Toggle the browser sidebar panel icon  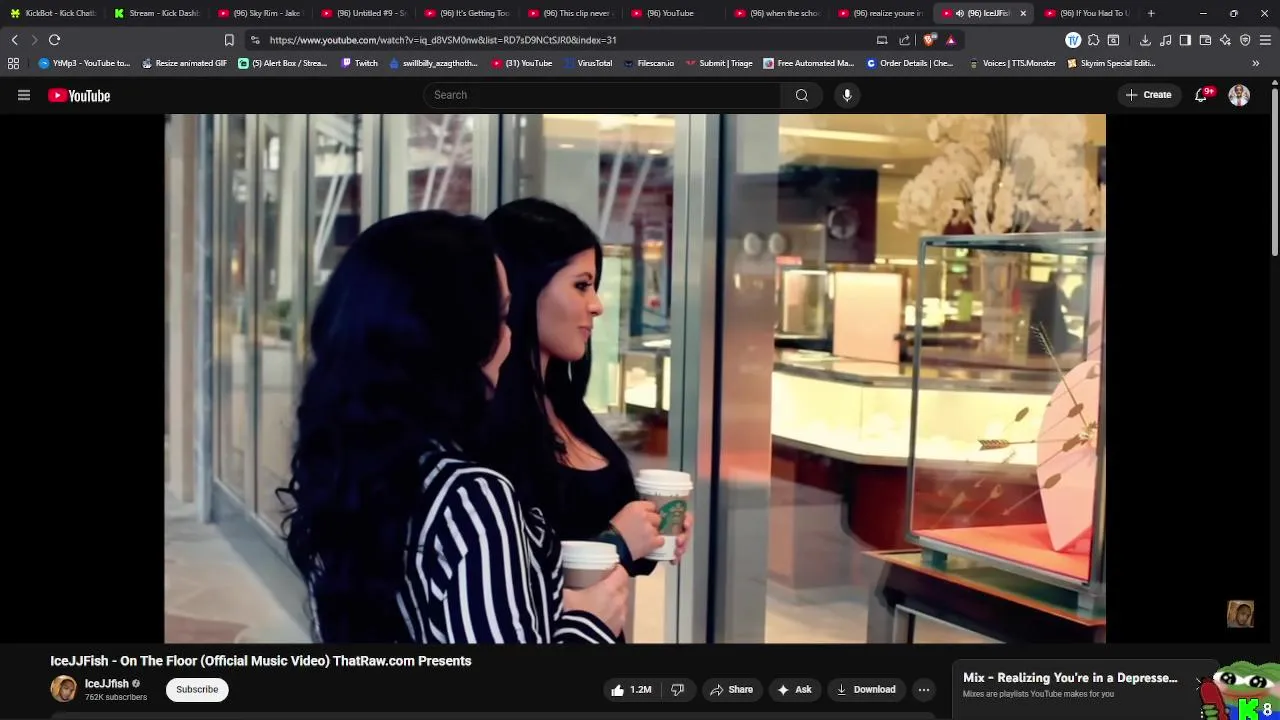point(1185,40)
